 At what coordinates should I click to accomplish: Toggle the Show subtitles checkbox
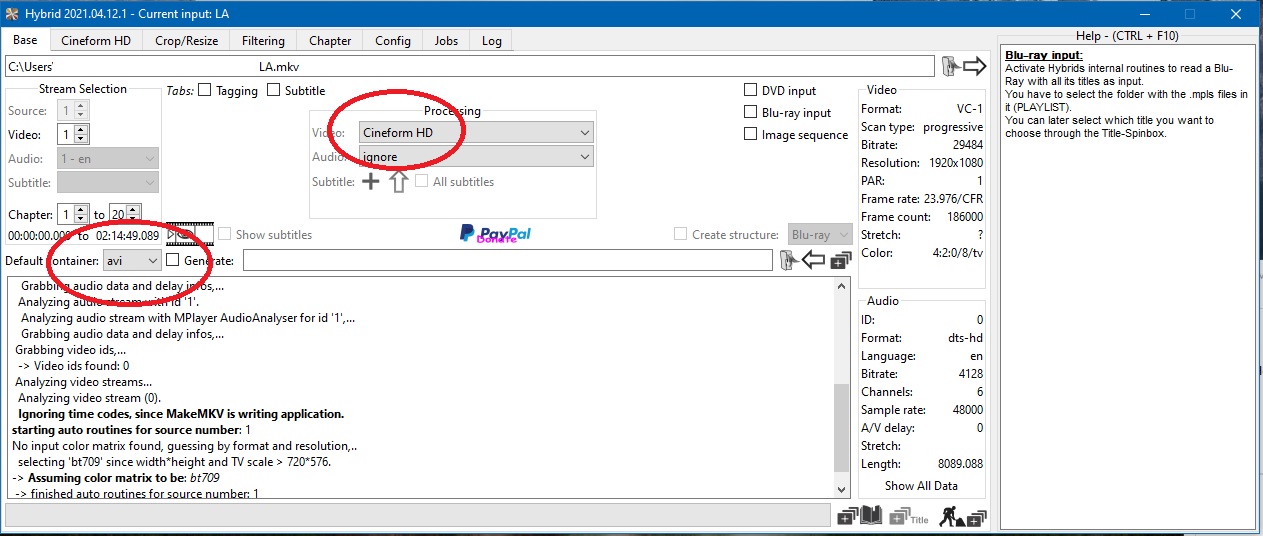point(225,234)
